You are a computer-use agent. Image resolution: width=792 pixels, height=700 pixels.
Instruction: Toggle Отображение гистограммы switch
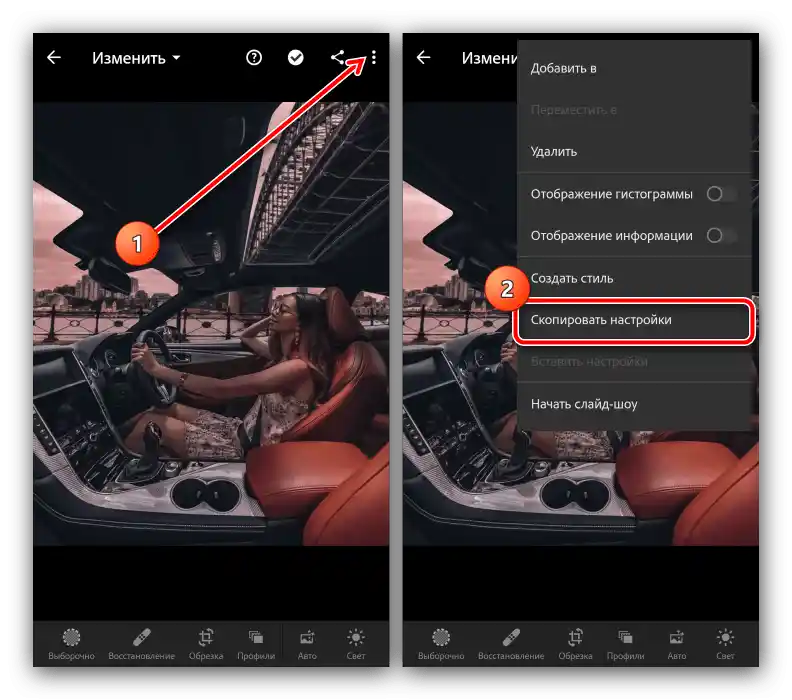tap(722, 194)
